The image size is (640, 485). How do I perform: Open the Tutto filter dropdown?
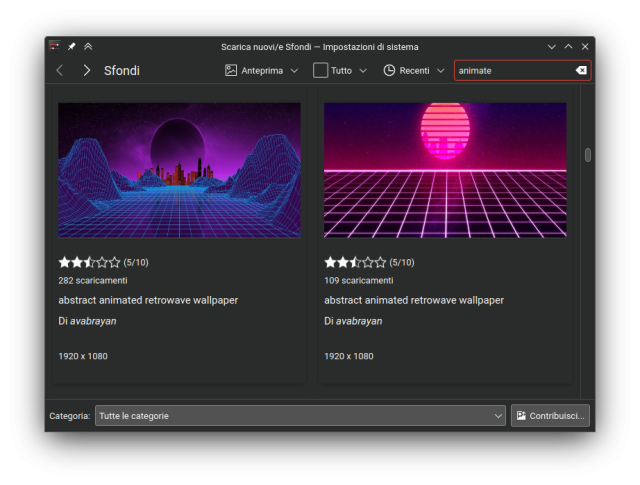pos(340,71)
